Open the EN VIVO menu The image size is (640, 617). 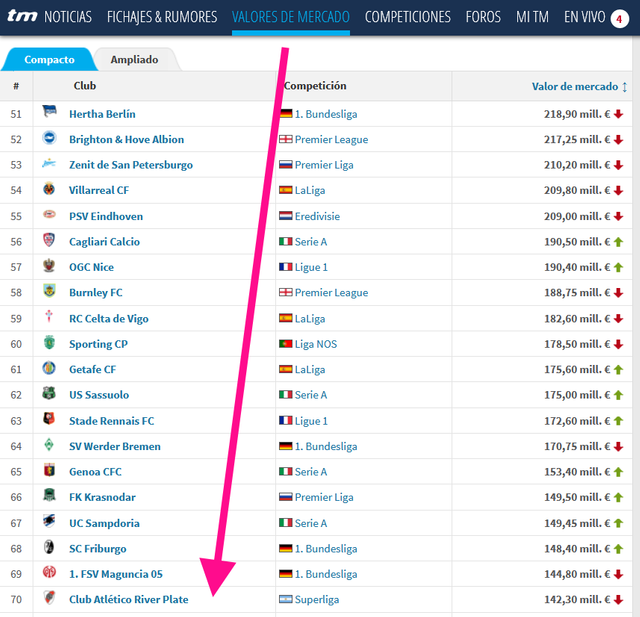pos(584,17)
